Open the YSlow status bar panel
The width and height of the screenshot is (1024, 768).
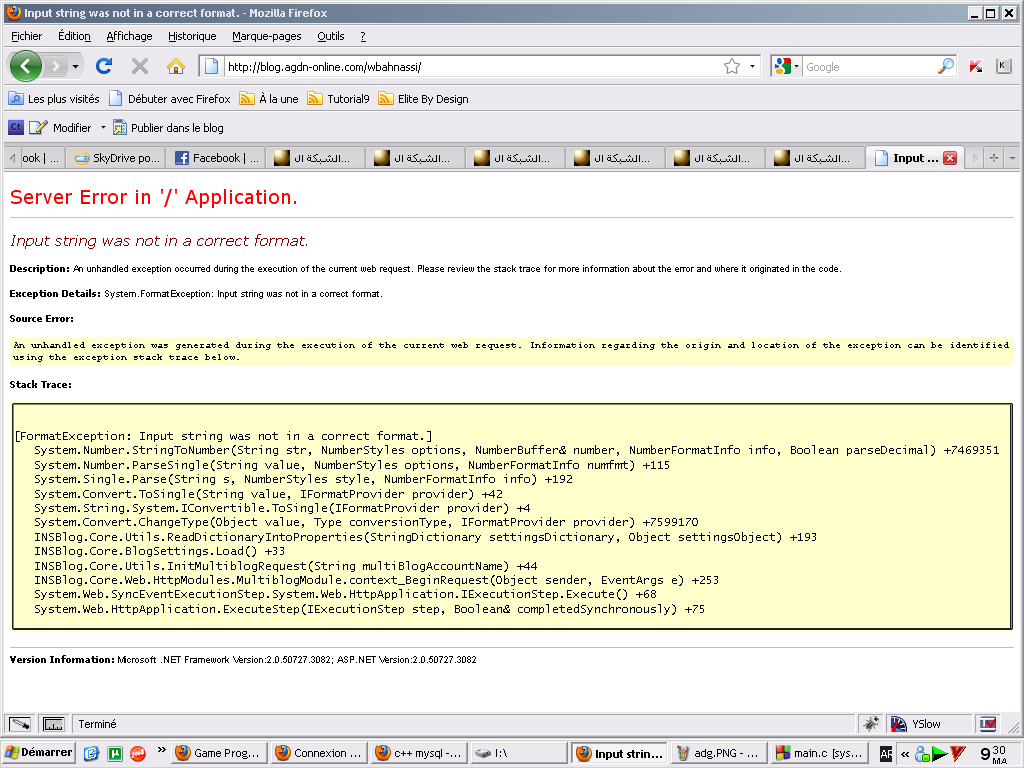tap(917, 724)
